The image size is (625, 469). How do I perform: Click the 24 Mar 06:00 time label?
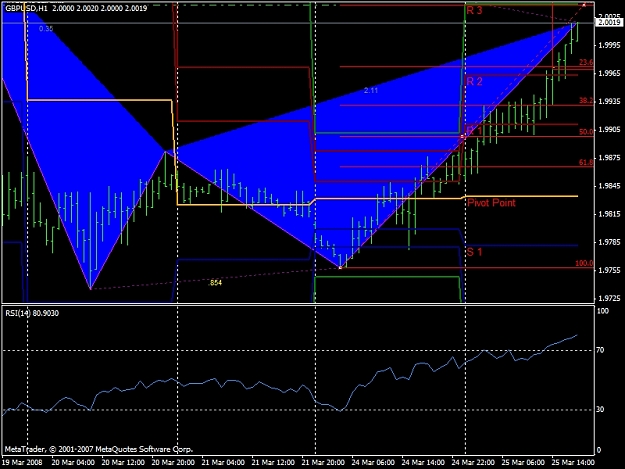pos(373,462)
